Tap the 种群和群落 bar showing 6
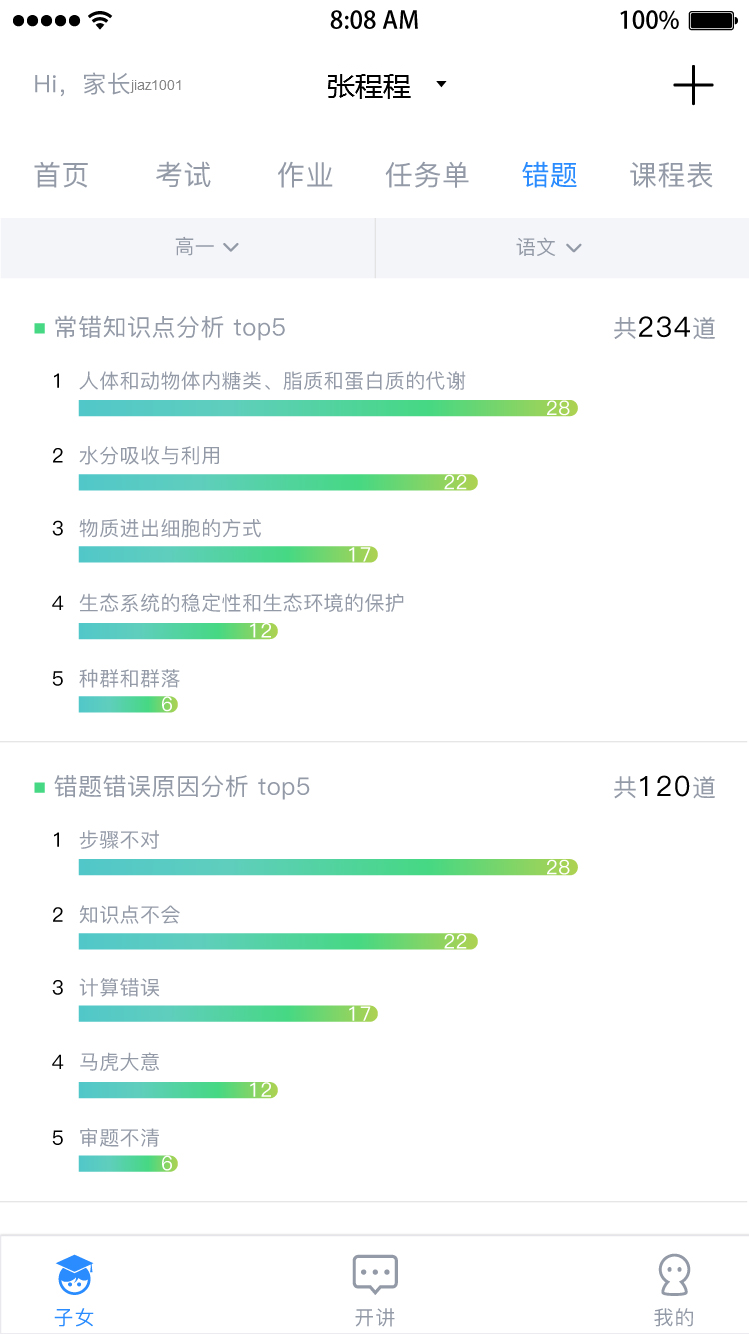 tap(128, 704)
